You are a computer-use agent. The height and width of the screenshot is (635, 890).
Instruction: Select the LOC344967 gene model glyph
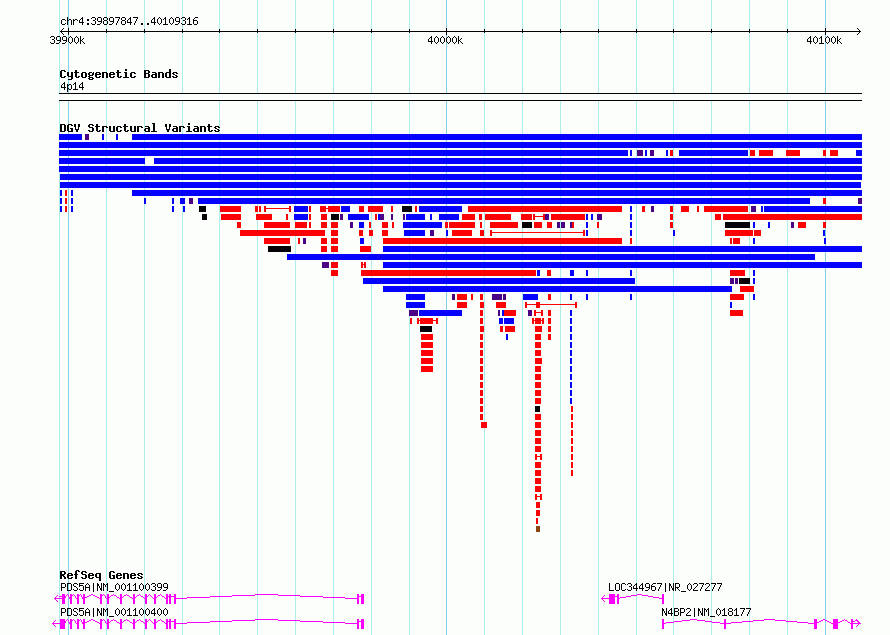[632, 599]
